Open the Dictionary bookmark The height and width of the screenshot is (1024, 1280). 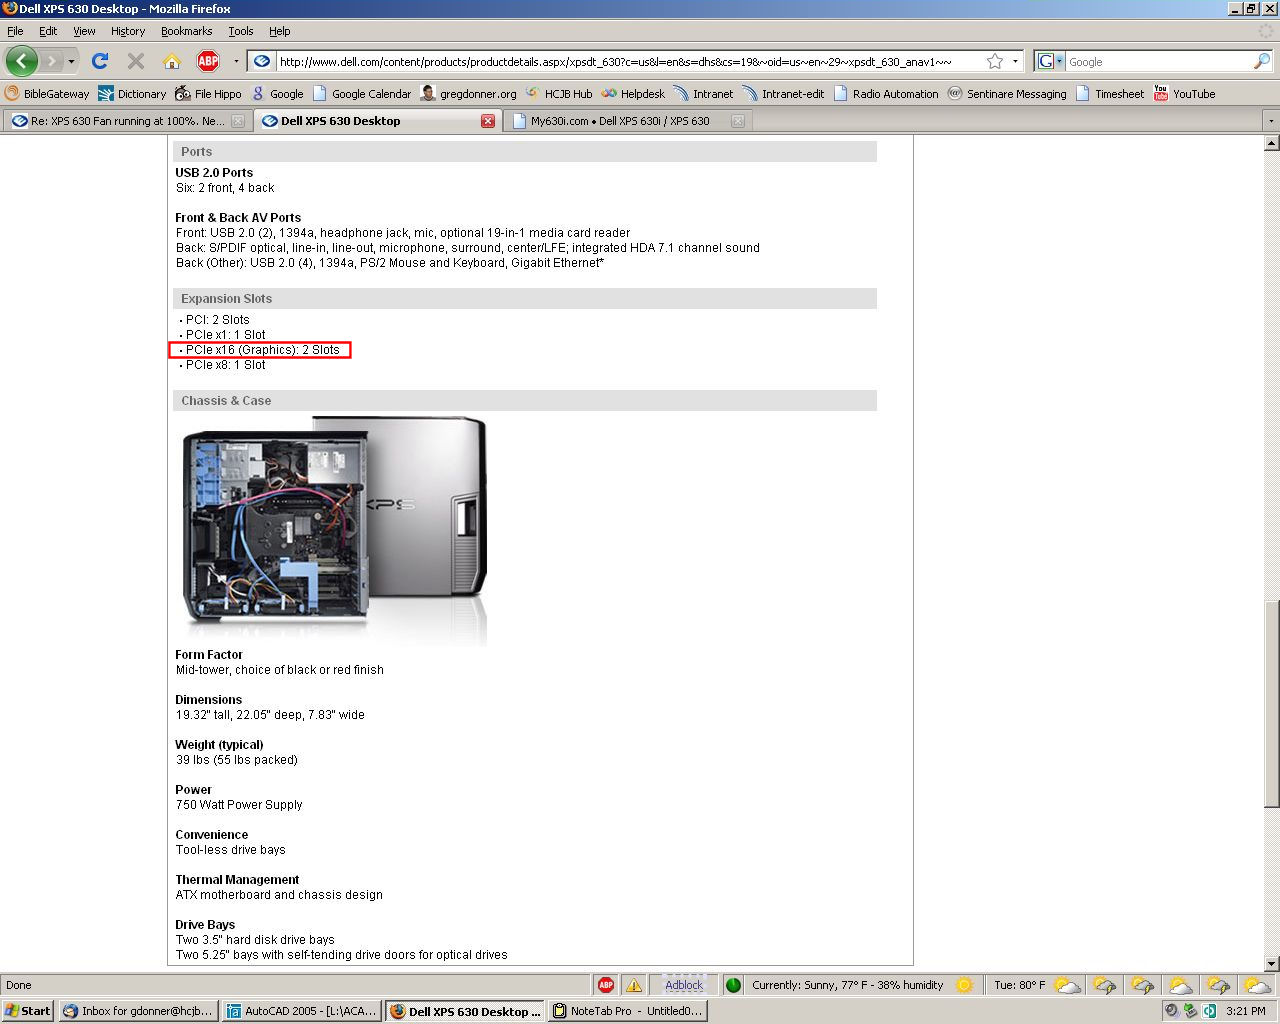point(132,93)
